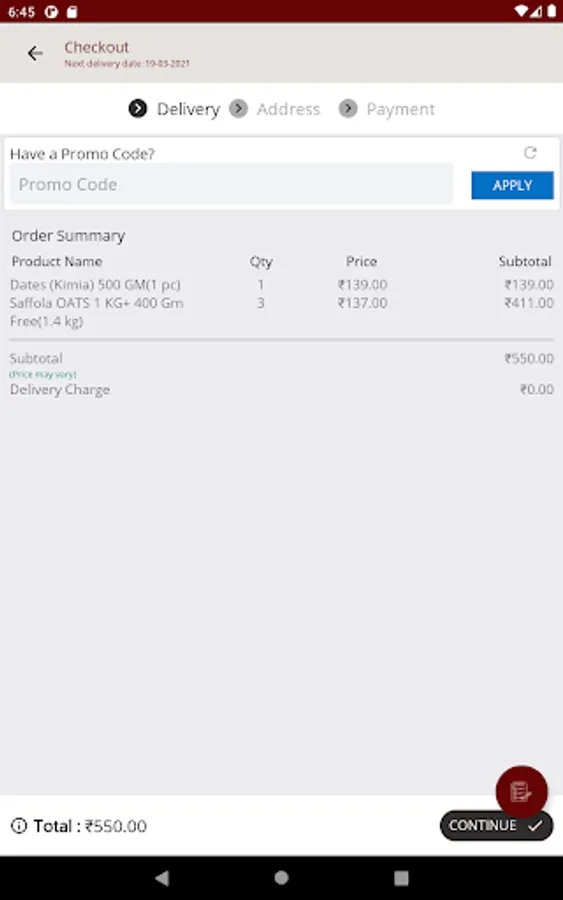The height and width of the screenshot is (900, 563).
Task: Tap the back arrow in Checkout header
Action: [x=35, y=53]
